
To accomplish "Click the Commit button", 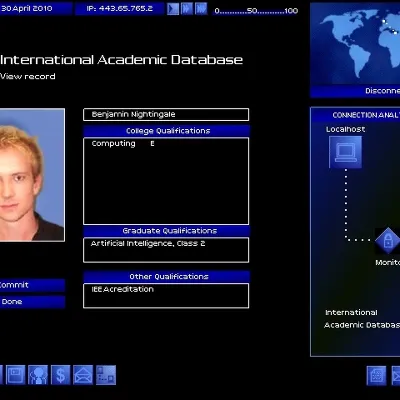I will tap(32, 285).
